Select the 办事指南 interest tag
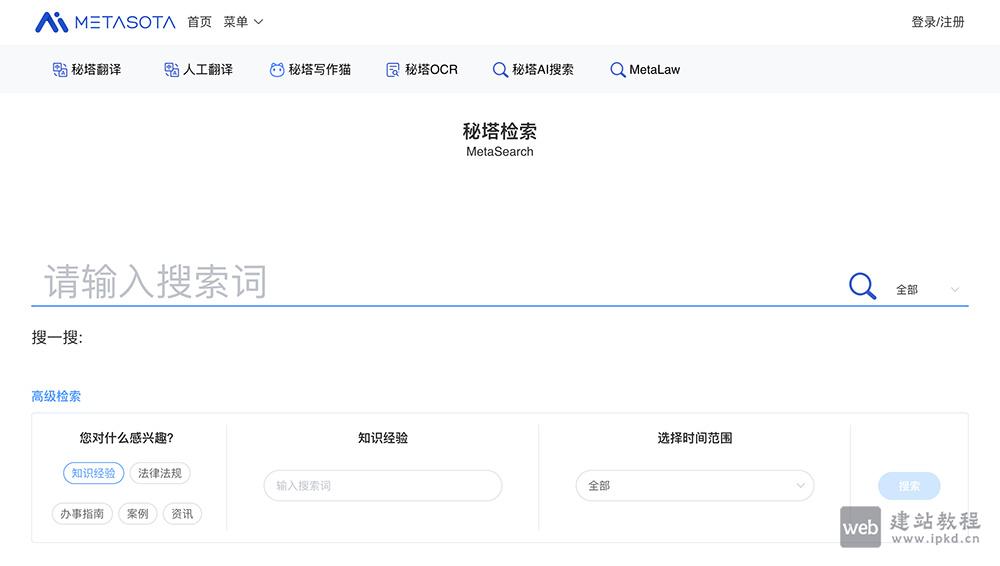The image size is (1000, 566). 82,514
